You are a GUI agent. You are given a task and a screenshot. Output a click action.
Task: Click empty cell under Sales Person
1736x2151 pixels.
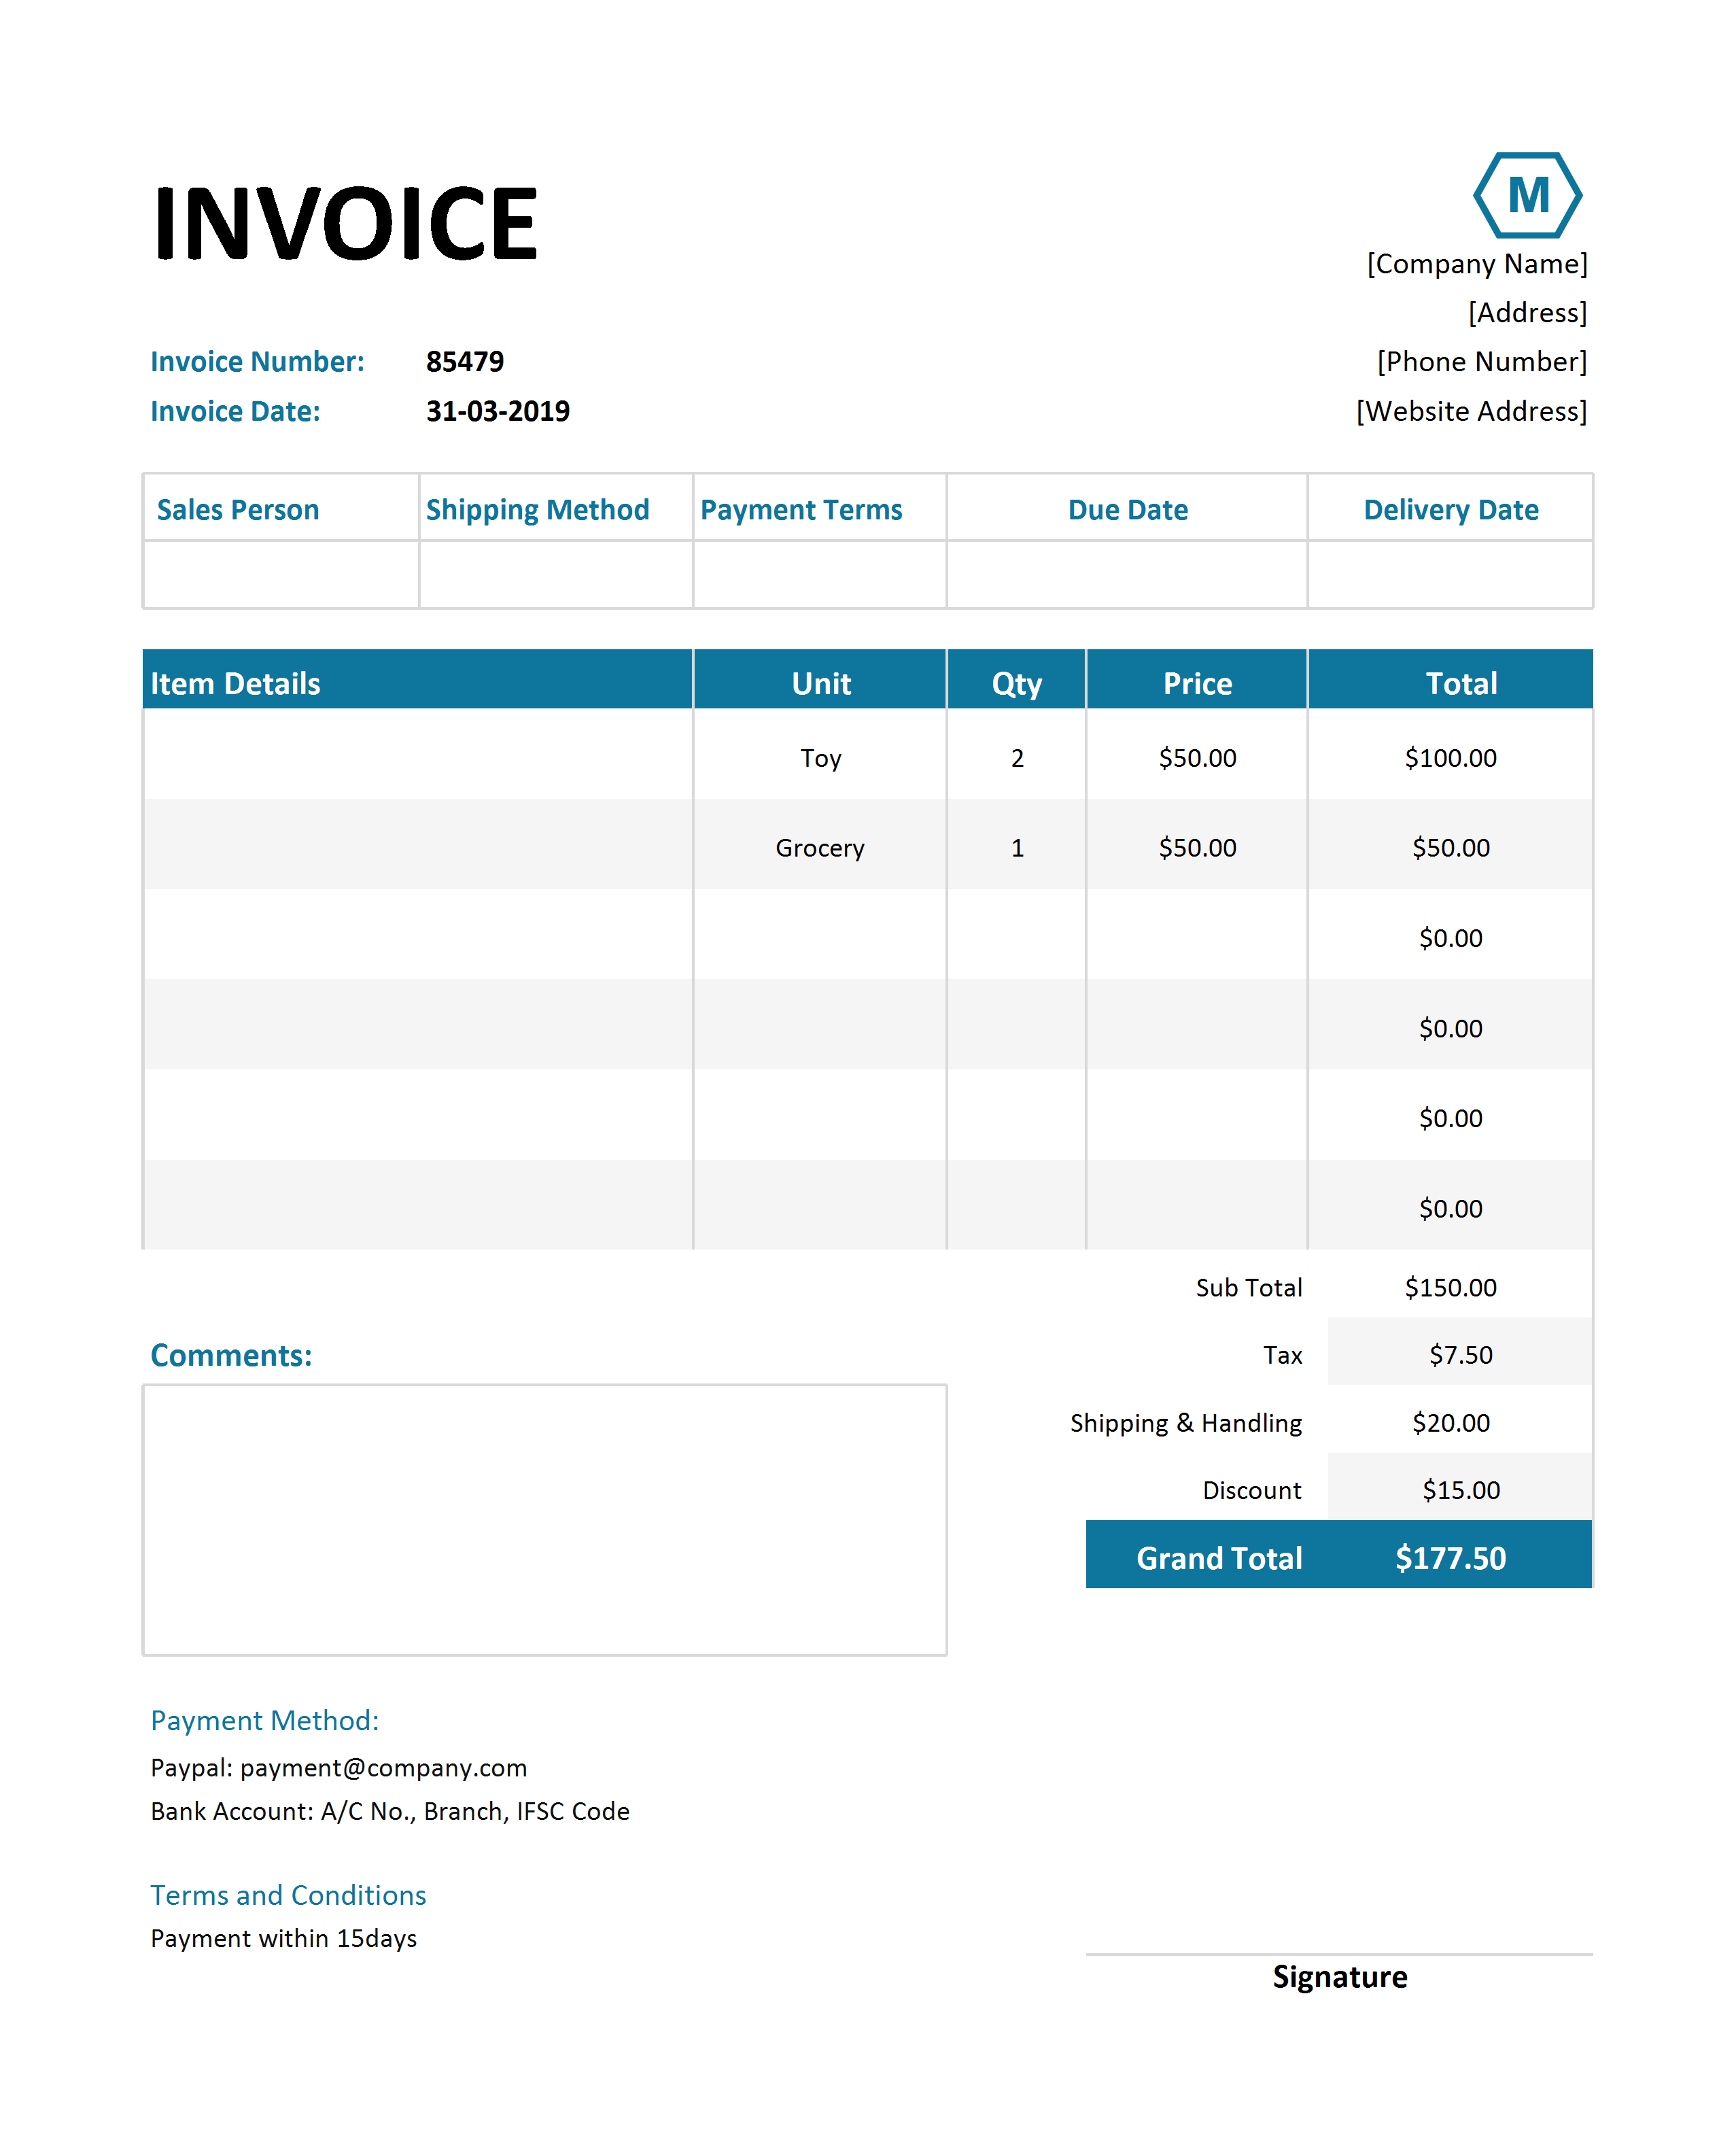[281, 575]
